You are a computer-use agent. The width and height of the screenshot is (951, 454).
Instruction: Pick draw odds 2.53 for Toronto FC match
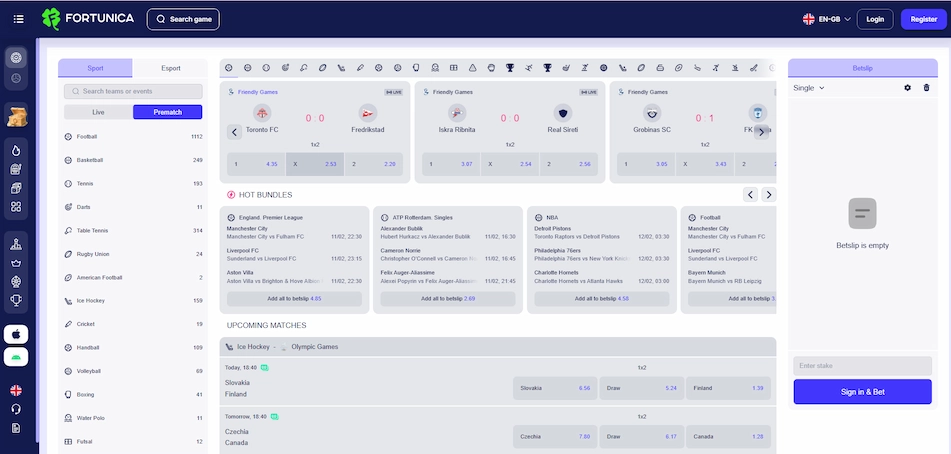(315, 164)
